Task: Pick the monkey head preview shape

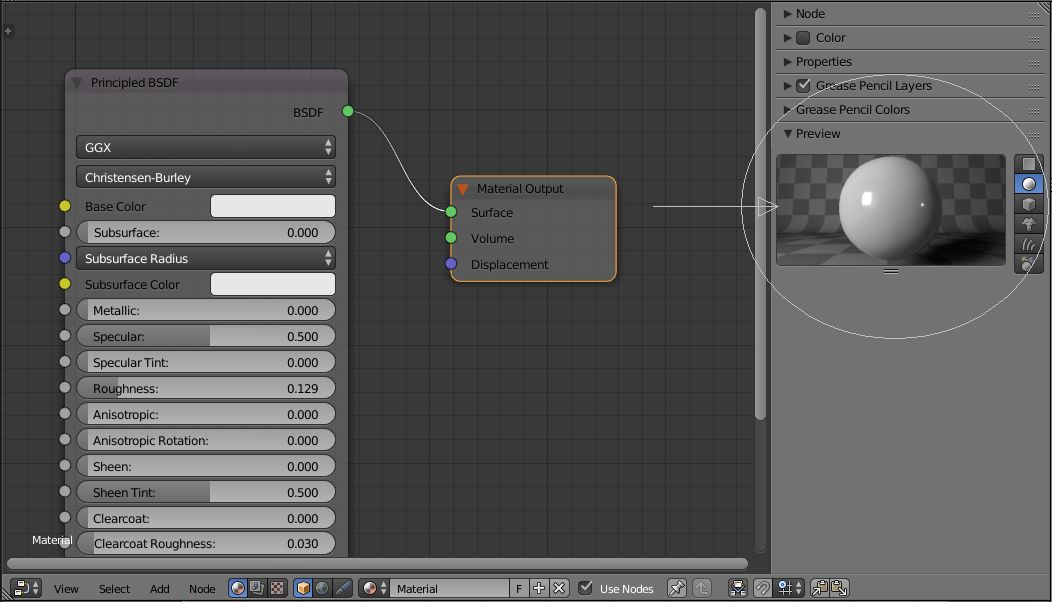Action: tap(1028, 224)
